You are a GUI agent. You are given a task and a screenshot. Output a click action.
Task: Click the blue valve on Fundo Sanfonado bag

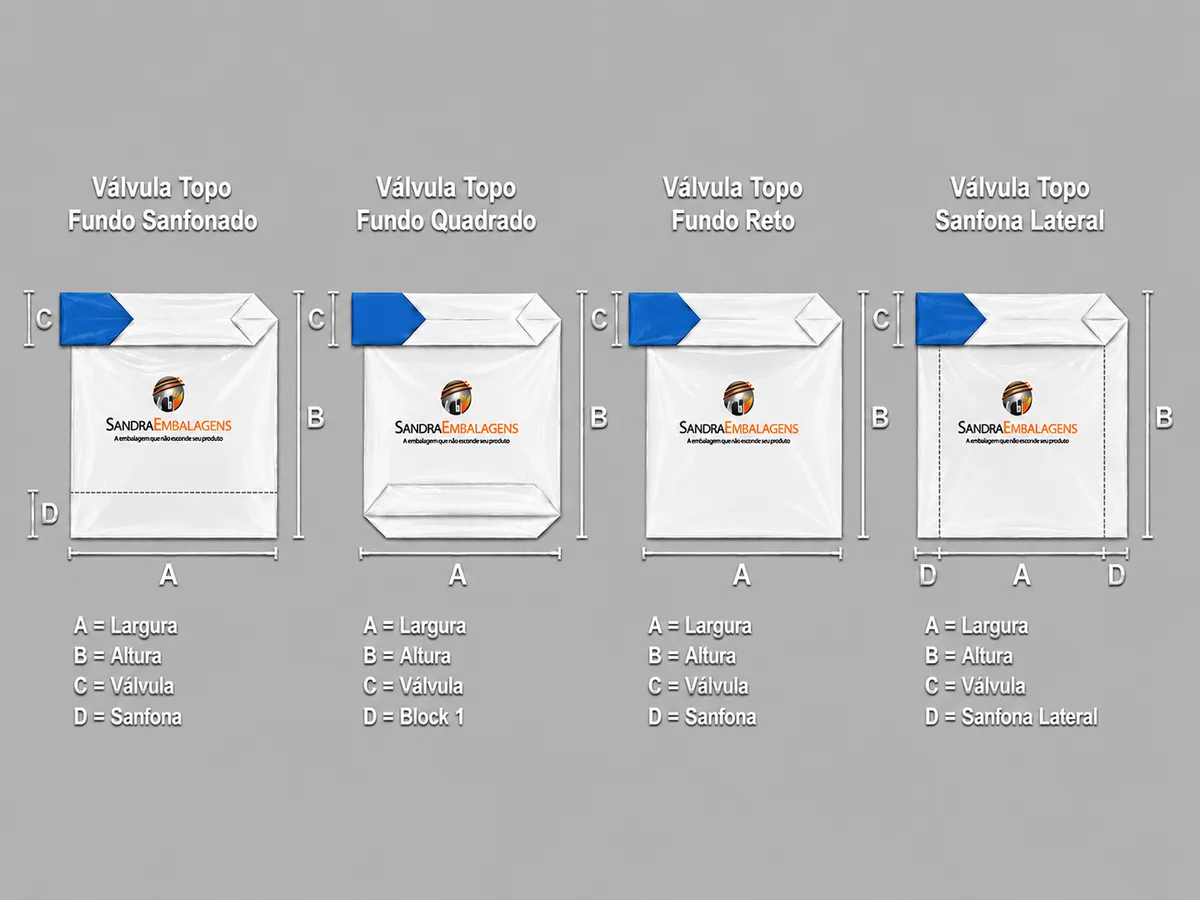95,319
